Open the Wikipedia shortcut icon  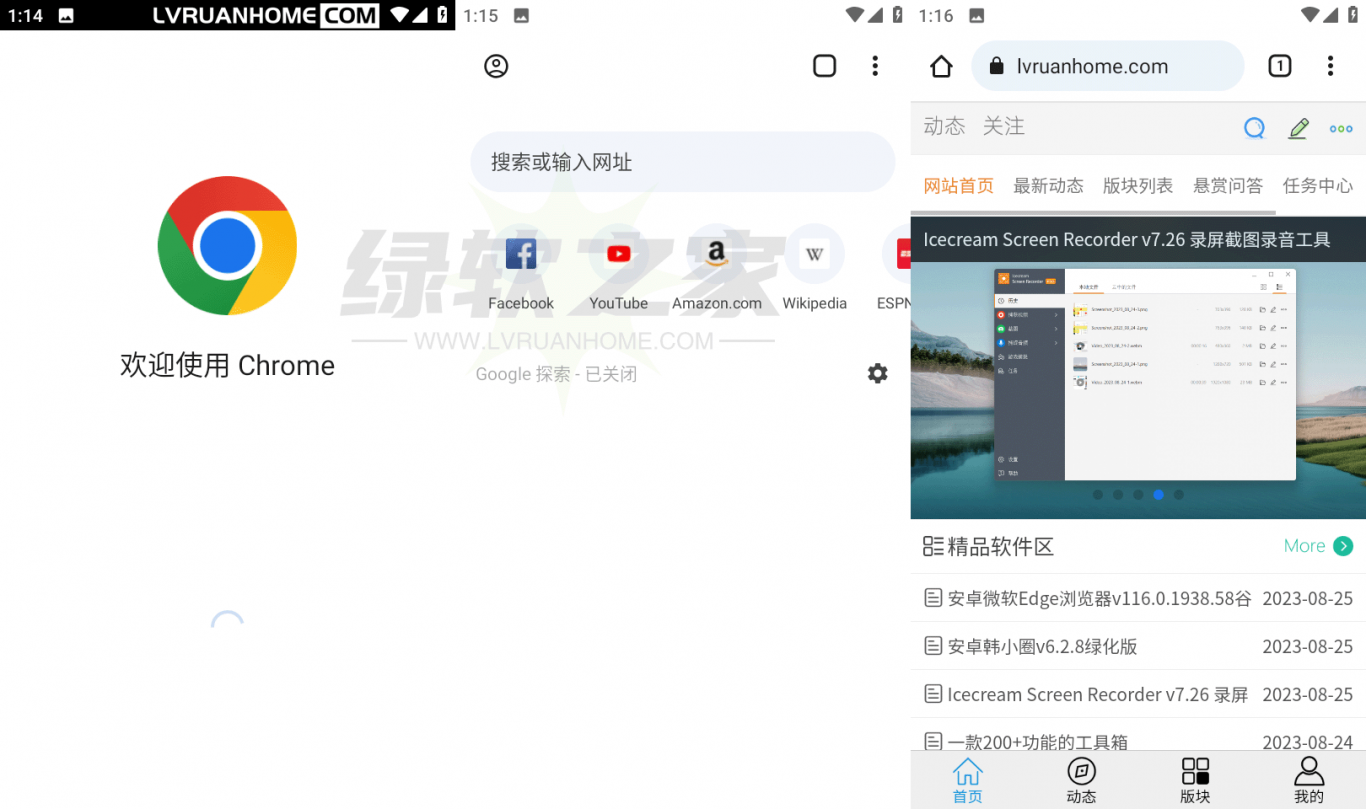point(814,254)
